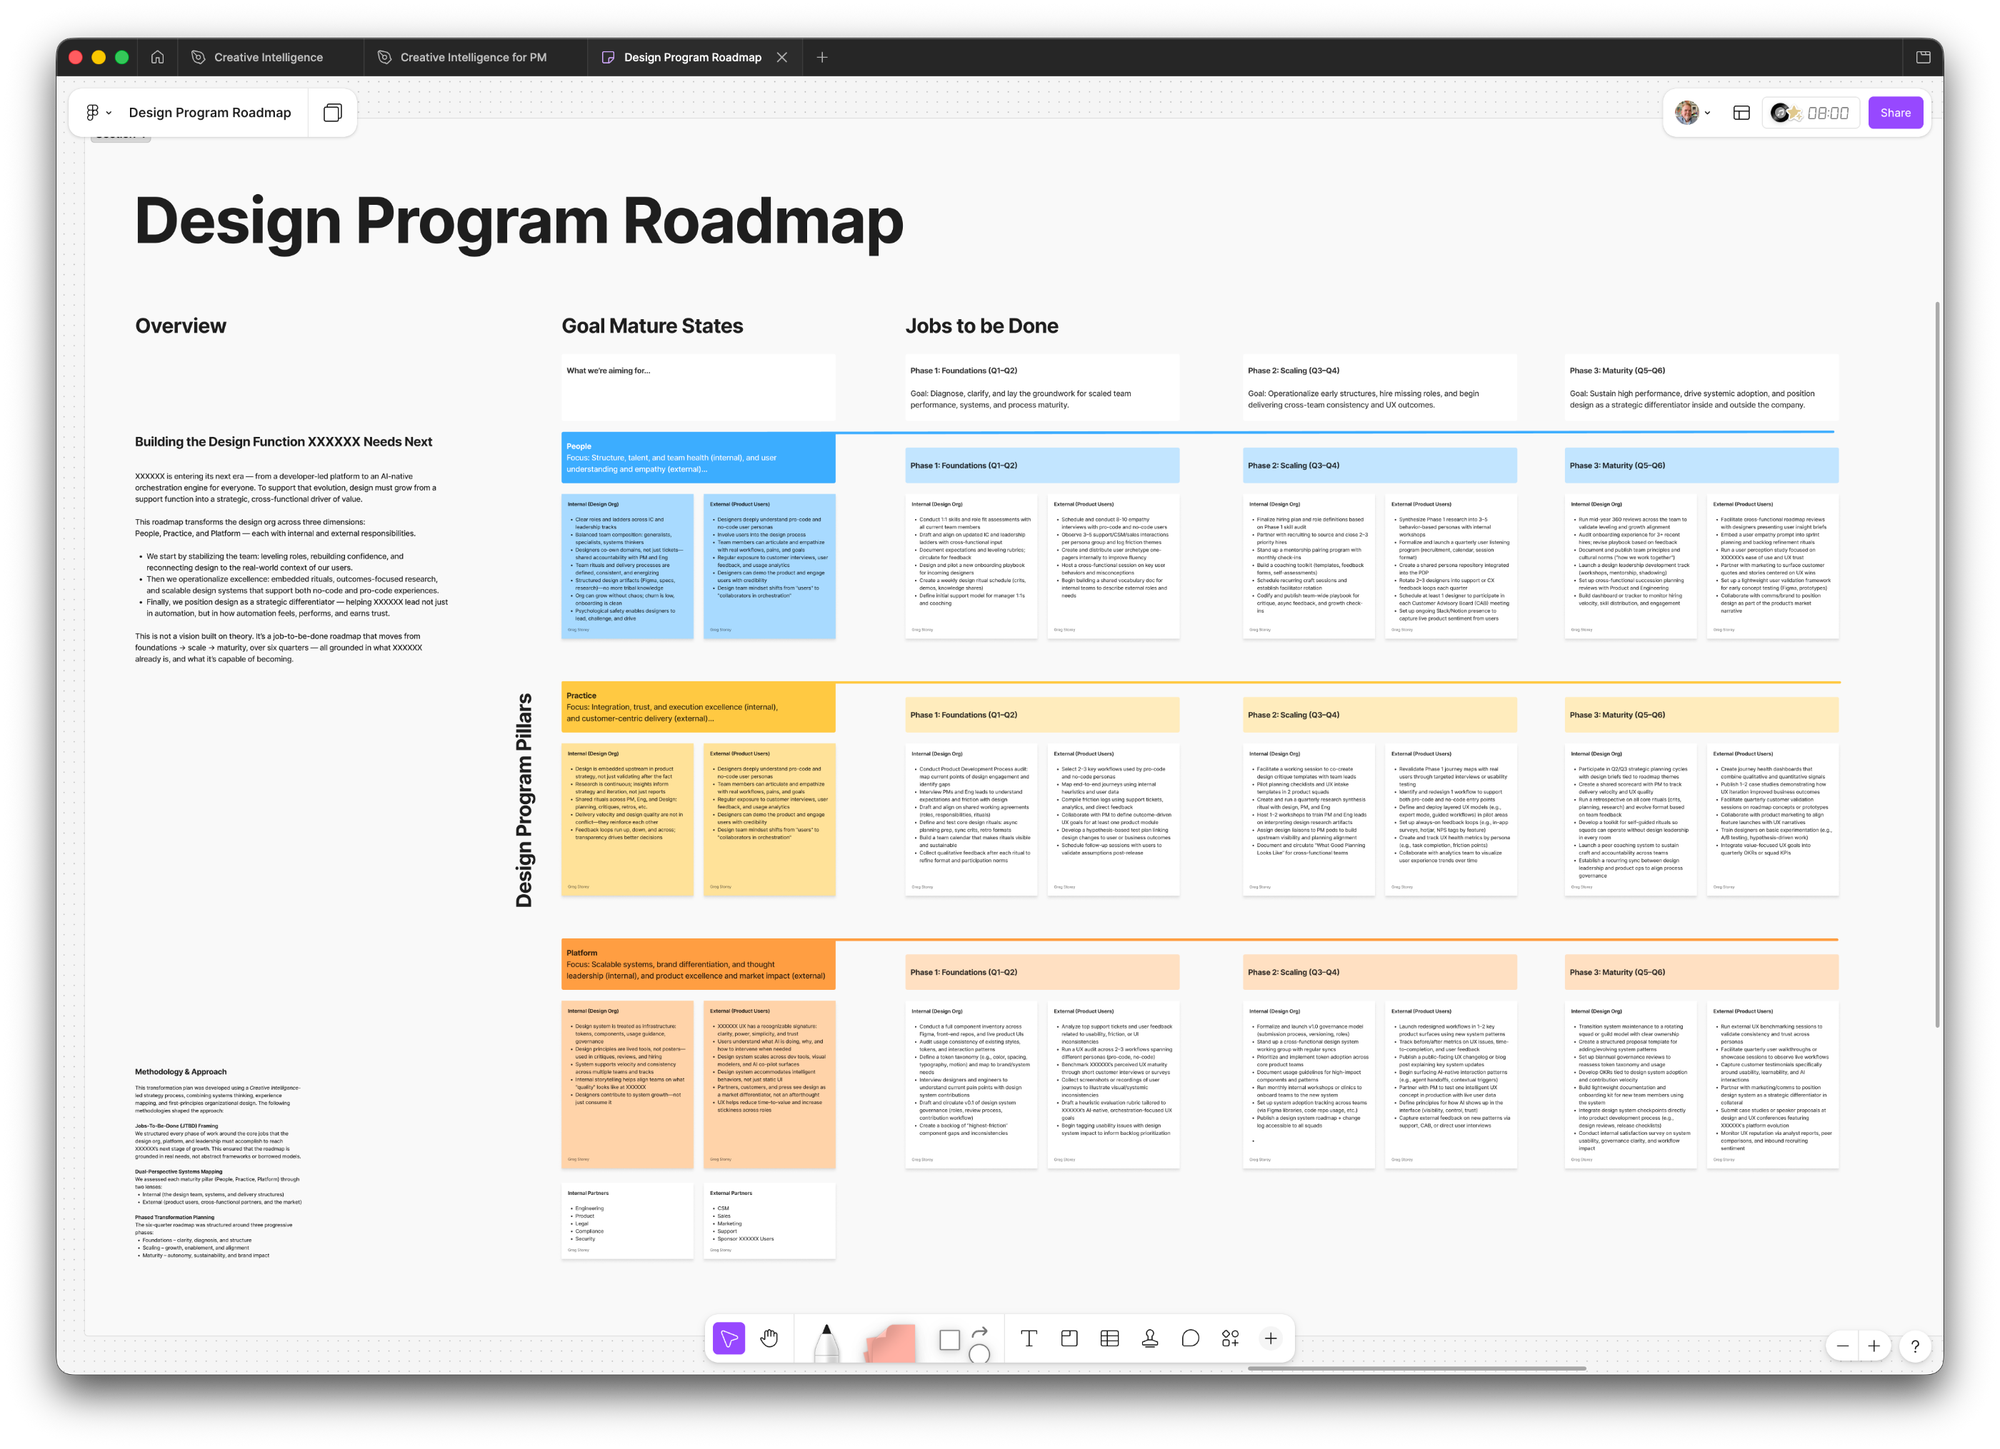Open the FigJam main menu dropdown
Image resolution: width=2000 pixels, height=1449 pixels.
pyautogui.click(x=98, y=113)
